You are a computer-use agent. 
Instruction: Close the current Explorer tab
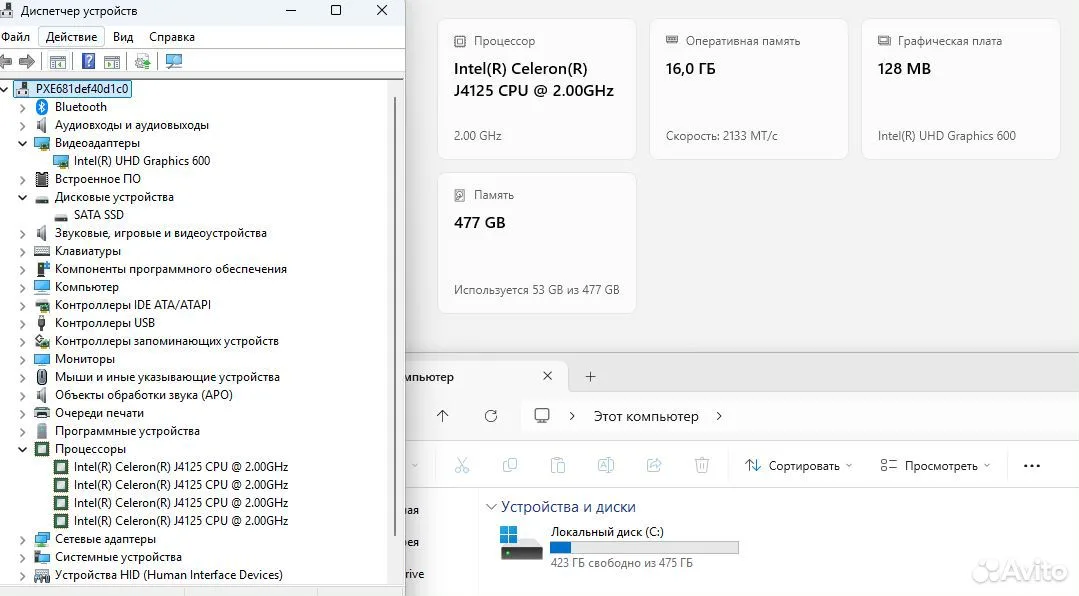pyautogui.click(x=547, y=376)
